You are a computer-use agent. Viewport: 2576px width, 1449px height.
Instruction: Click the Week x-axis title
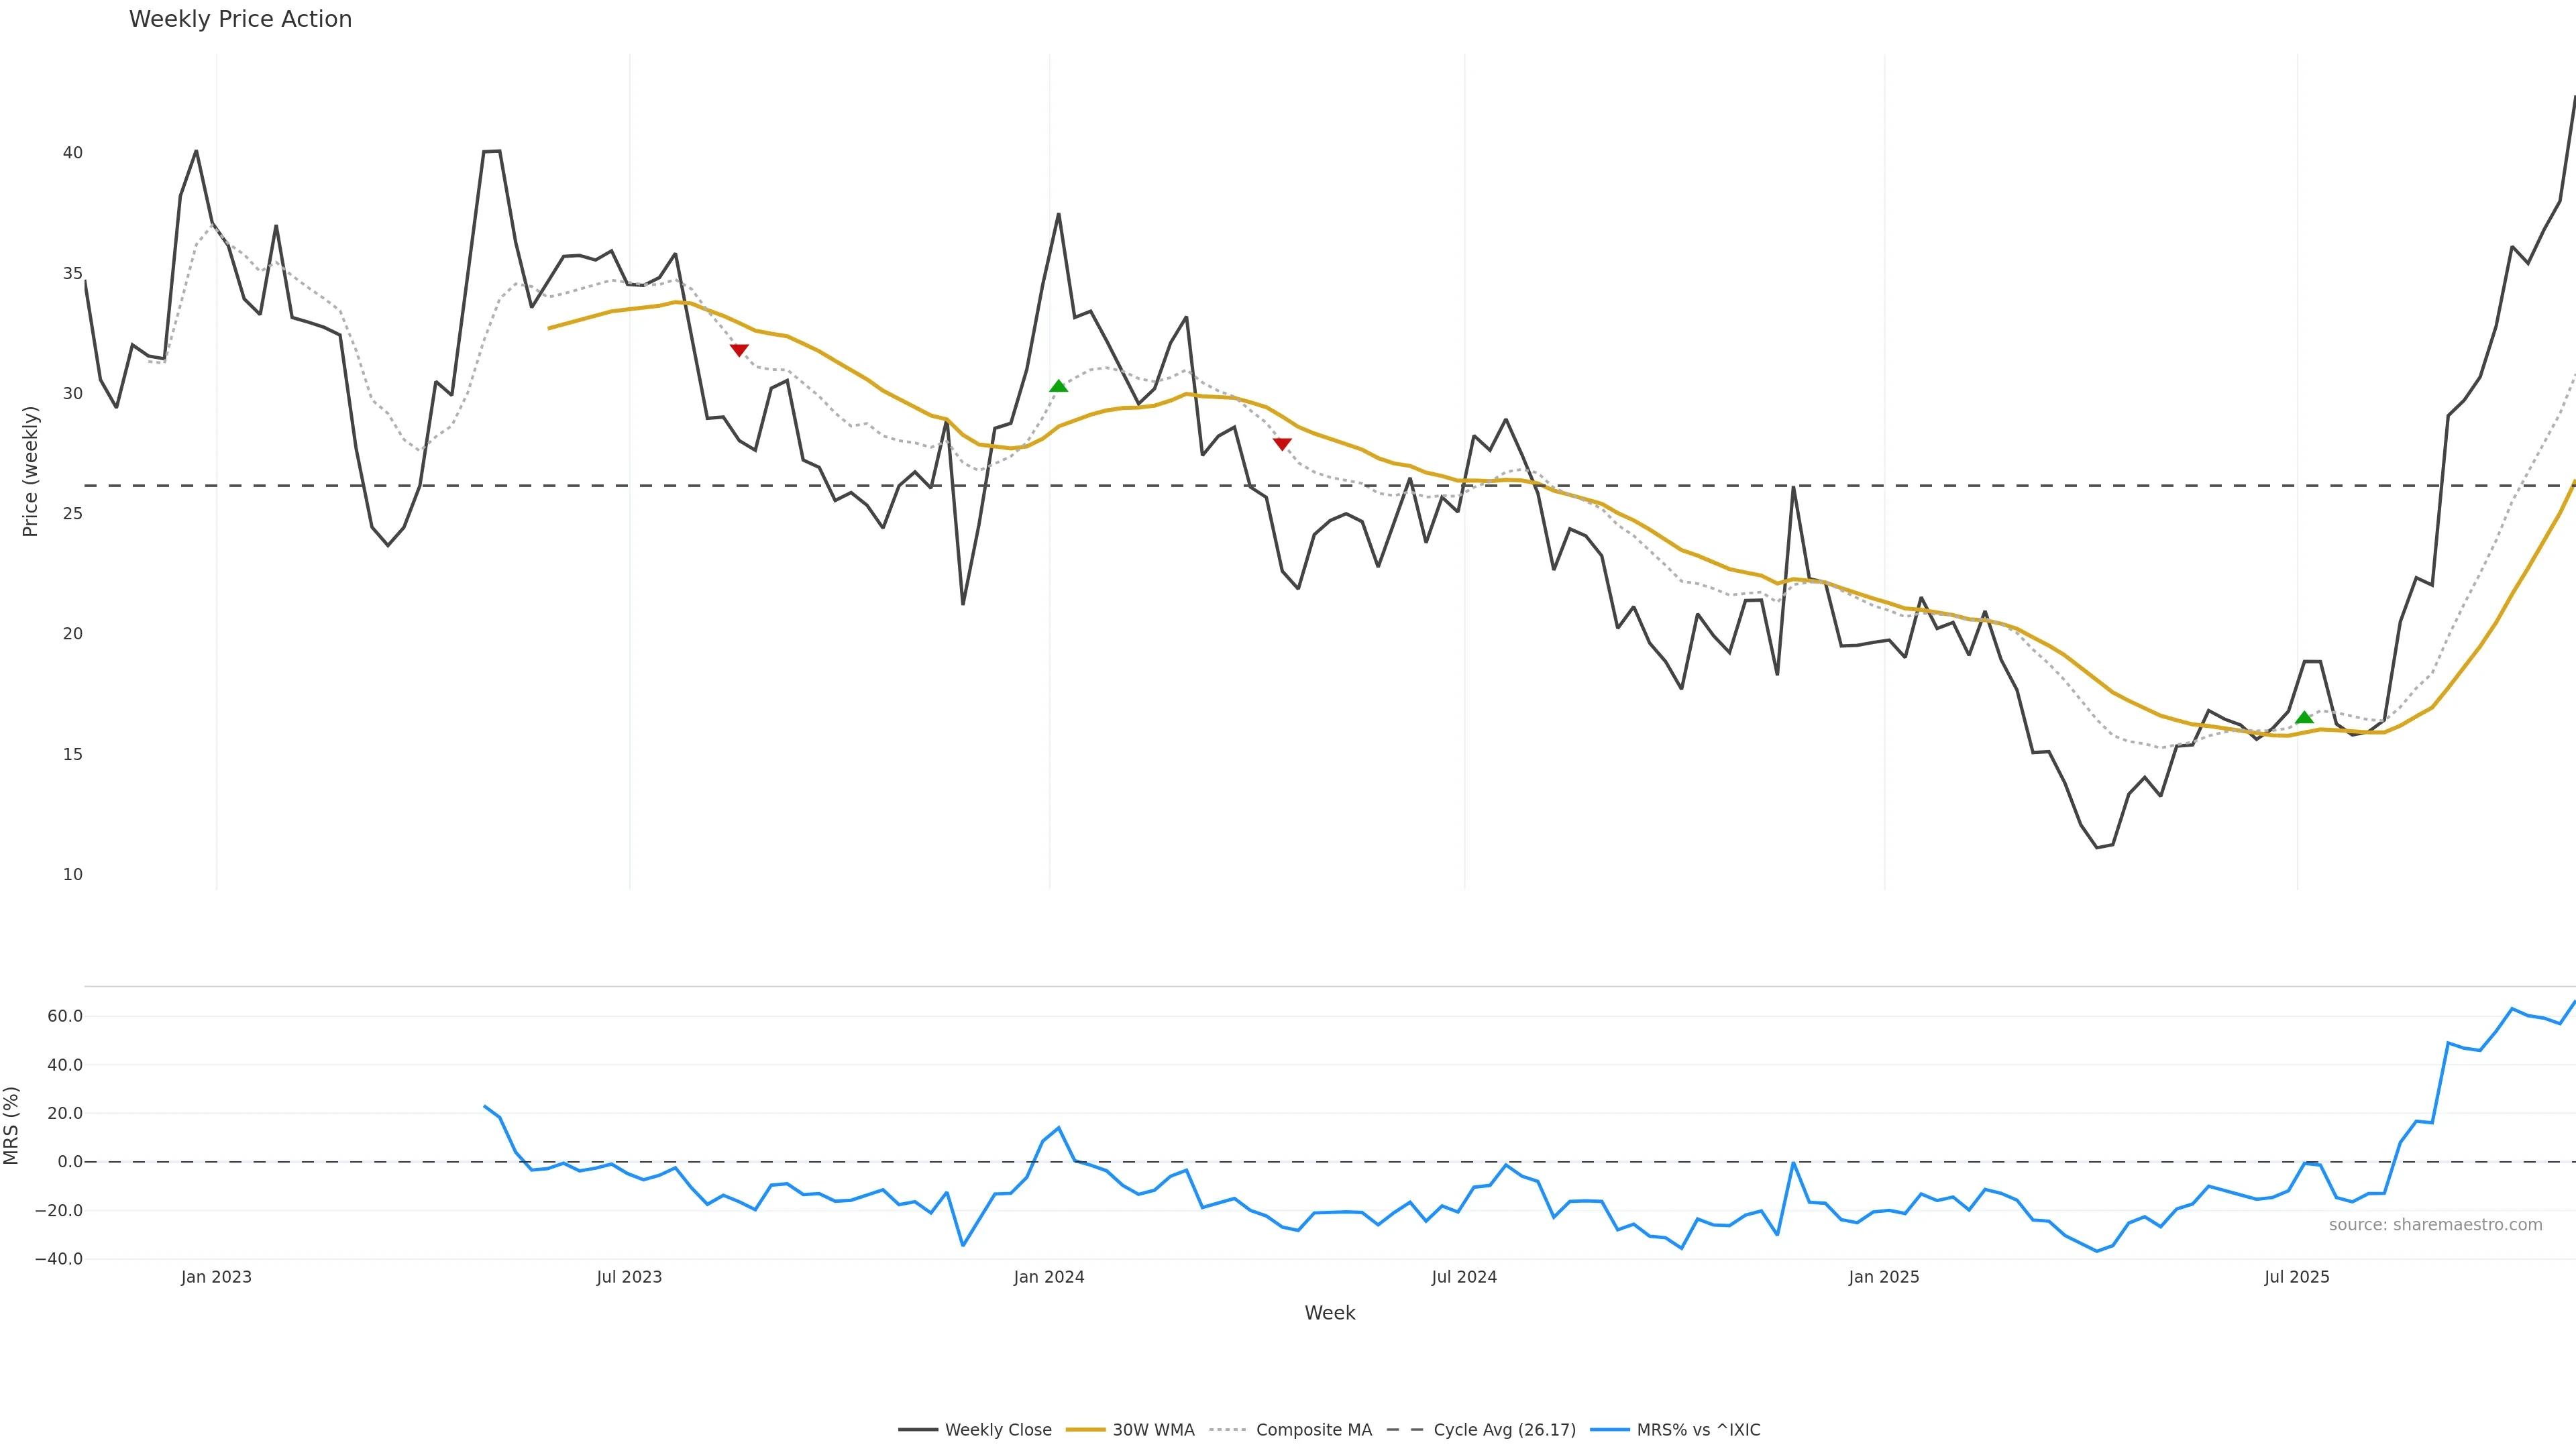[x=1329, y=1313]
